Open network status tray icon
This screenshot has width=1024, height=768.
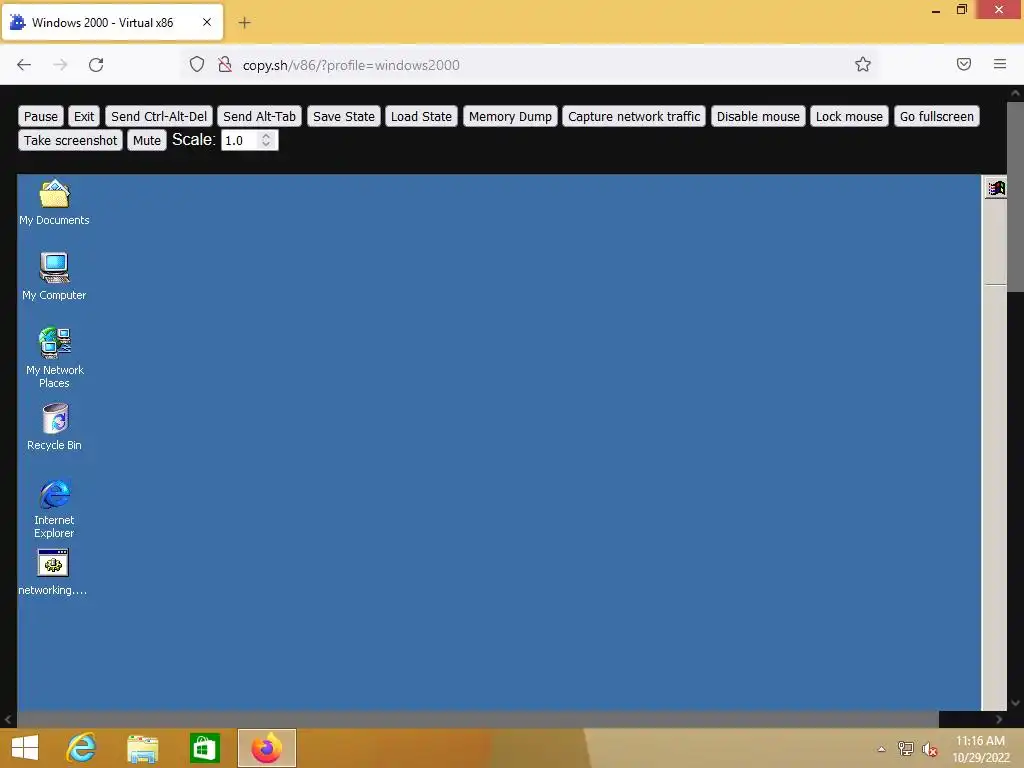(x=905, y=749)
